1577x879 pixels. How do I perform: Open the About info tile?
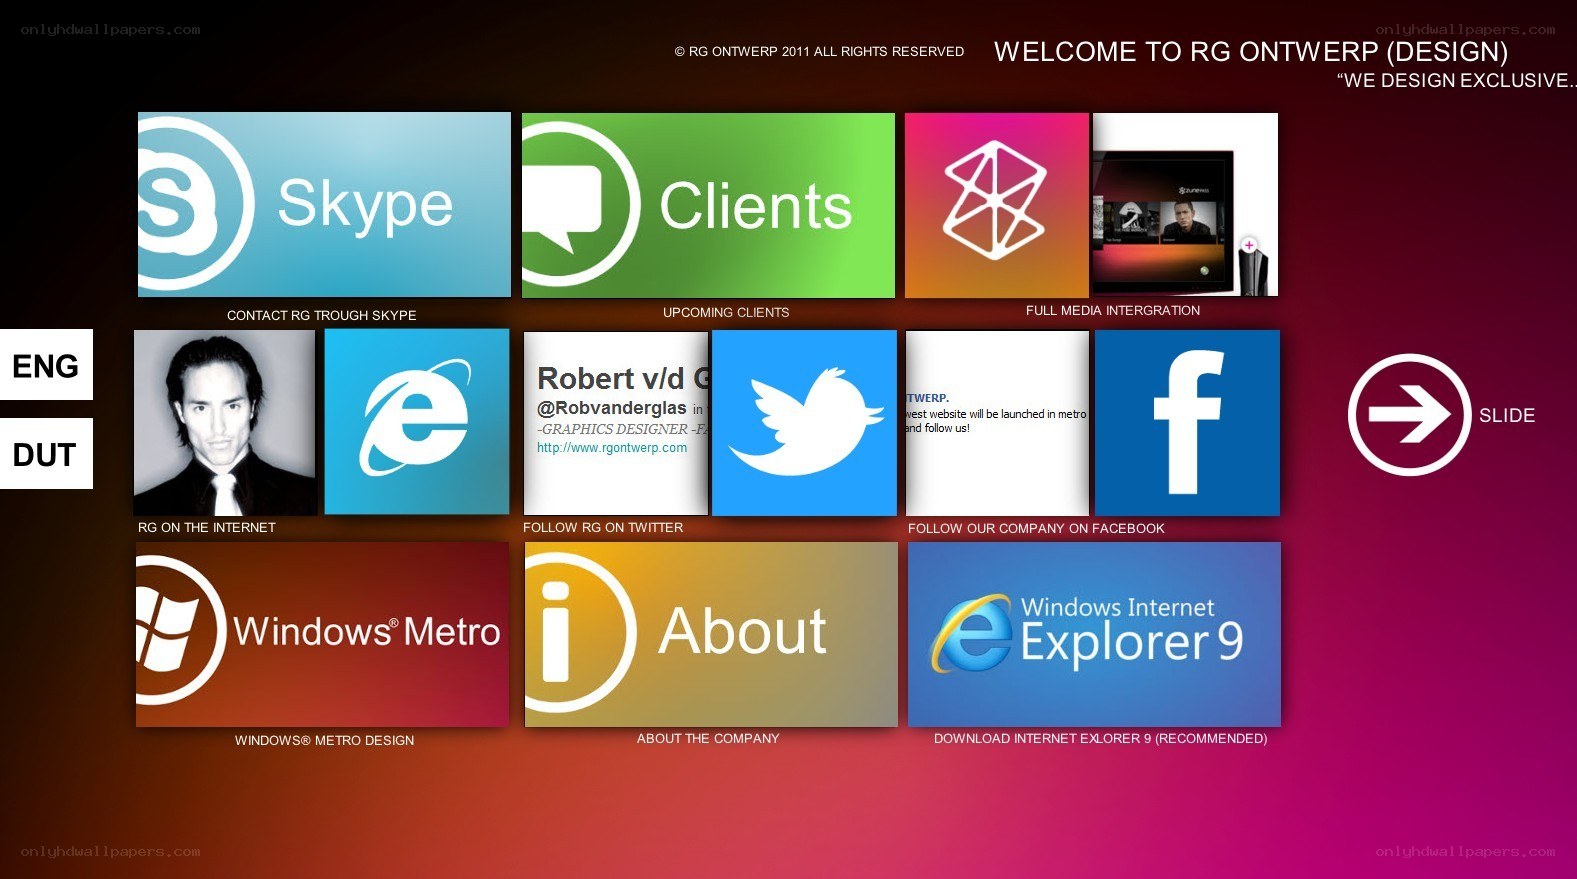(x=711, y=634)
